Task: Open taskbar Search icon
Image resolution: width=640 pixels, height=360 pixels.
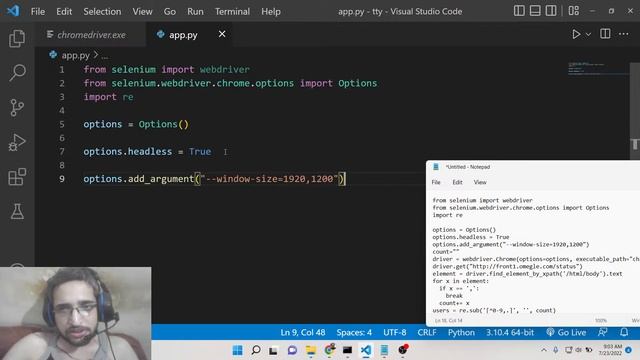Action: tap(256, 350)
